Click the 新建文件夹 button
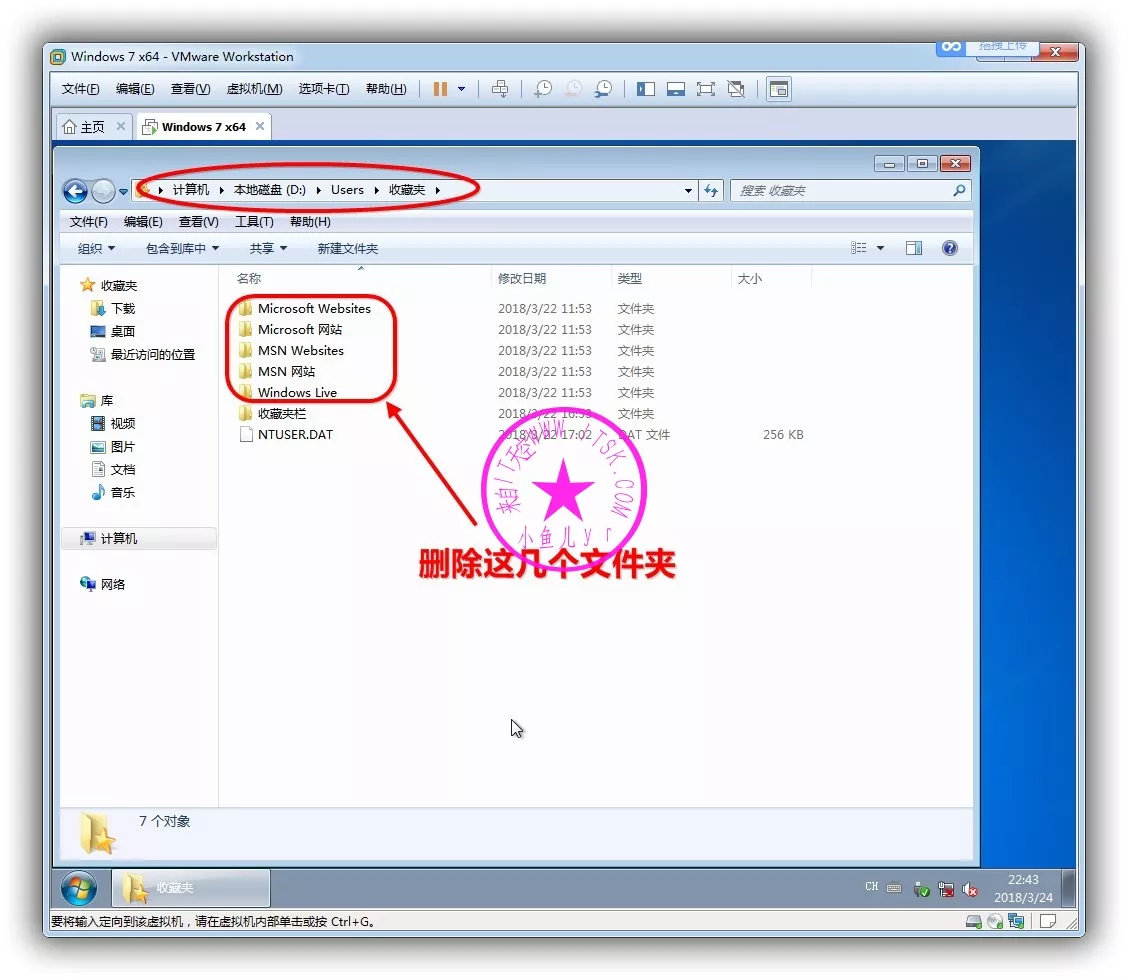The height and width of the screenshot is (980, 1128). tap(347, 248)
